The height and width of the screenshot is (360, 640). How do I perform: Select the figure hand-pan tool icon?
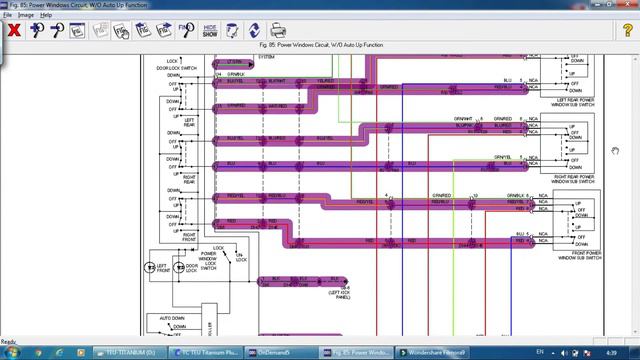[121, 31]
